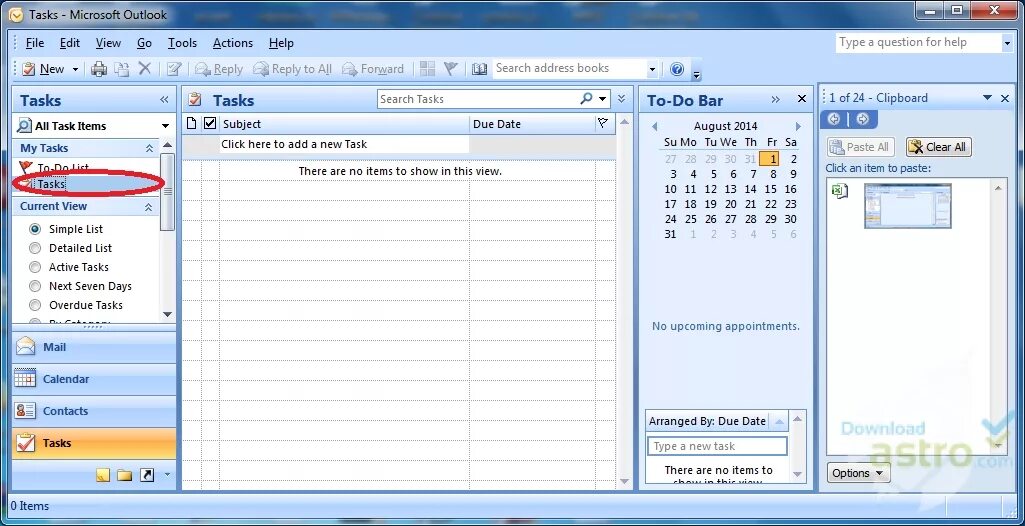Open the Go menu
Image resolution: width=1025 pixels, height=526 pixels.
tap(144, 43)
